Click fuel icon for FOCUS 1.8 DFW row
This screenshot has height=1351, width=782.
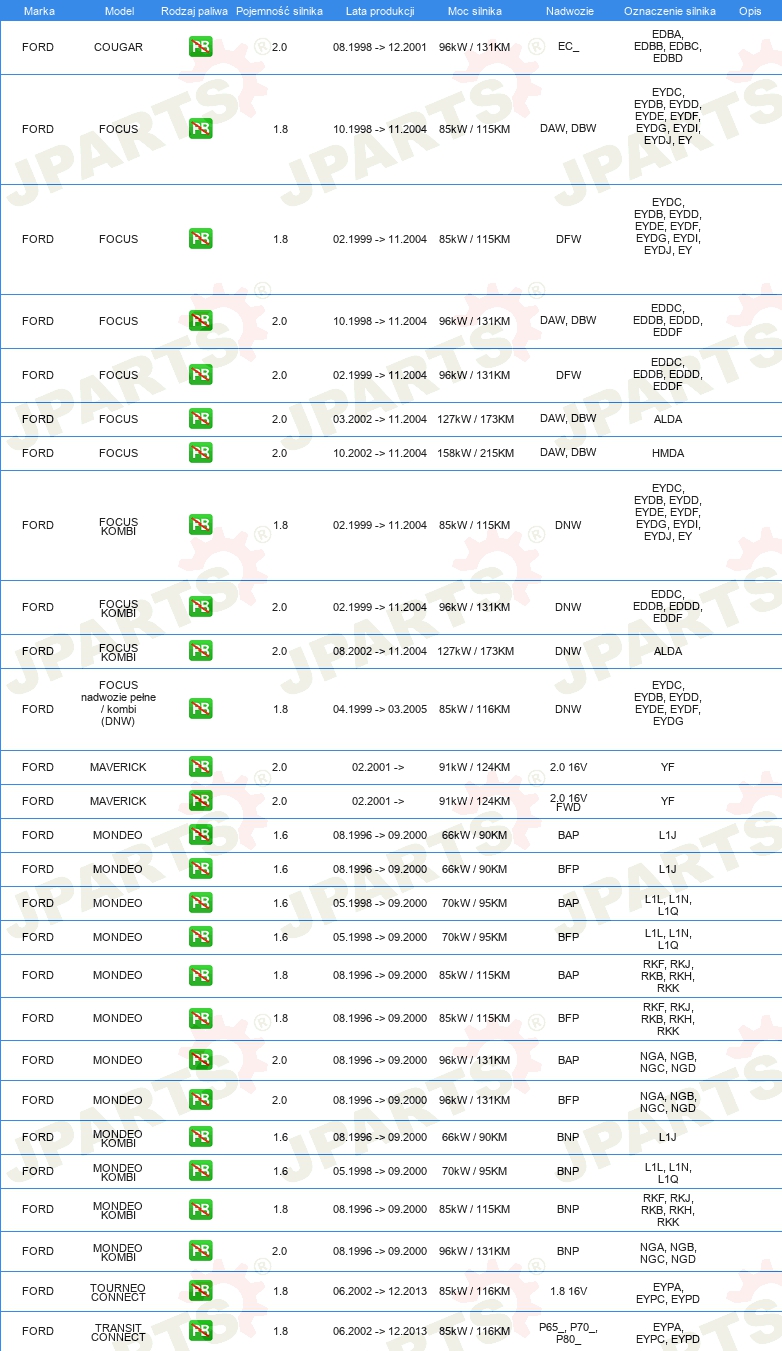click(201, 239)
